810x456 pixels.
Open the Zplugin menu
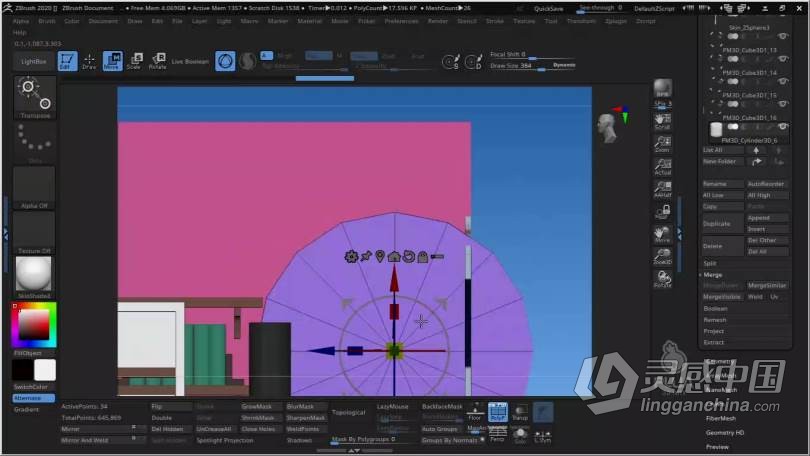click(616, 21)
